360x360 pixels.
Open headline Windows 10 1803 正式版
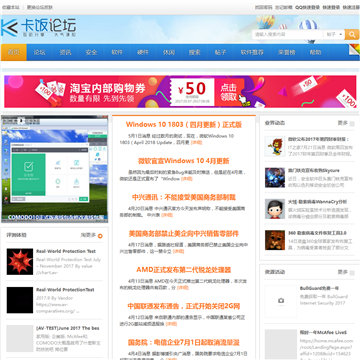click(x=184, y=125)
